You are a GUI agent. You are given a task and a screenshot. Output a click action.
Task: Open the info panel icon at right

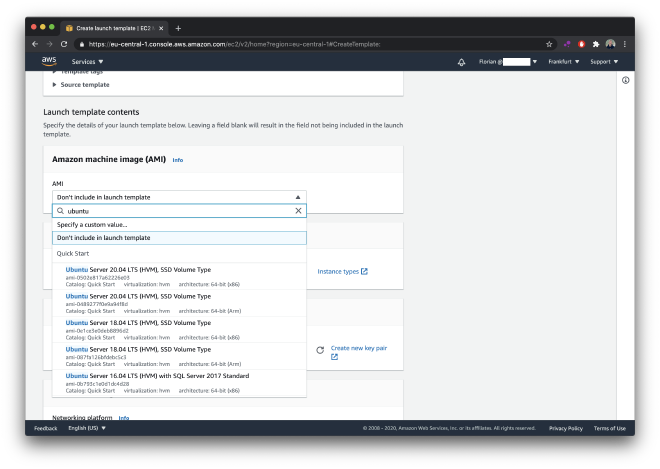coord(625,80)
